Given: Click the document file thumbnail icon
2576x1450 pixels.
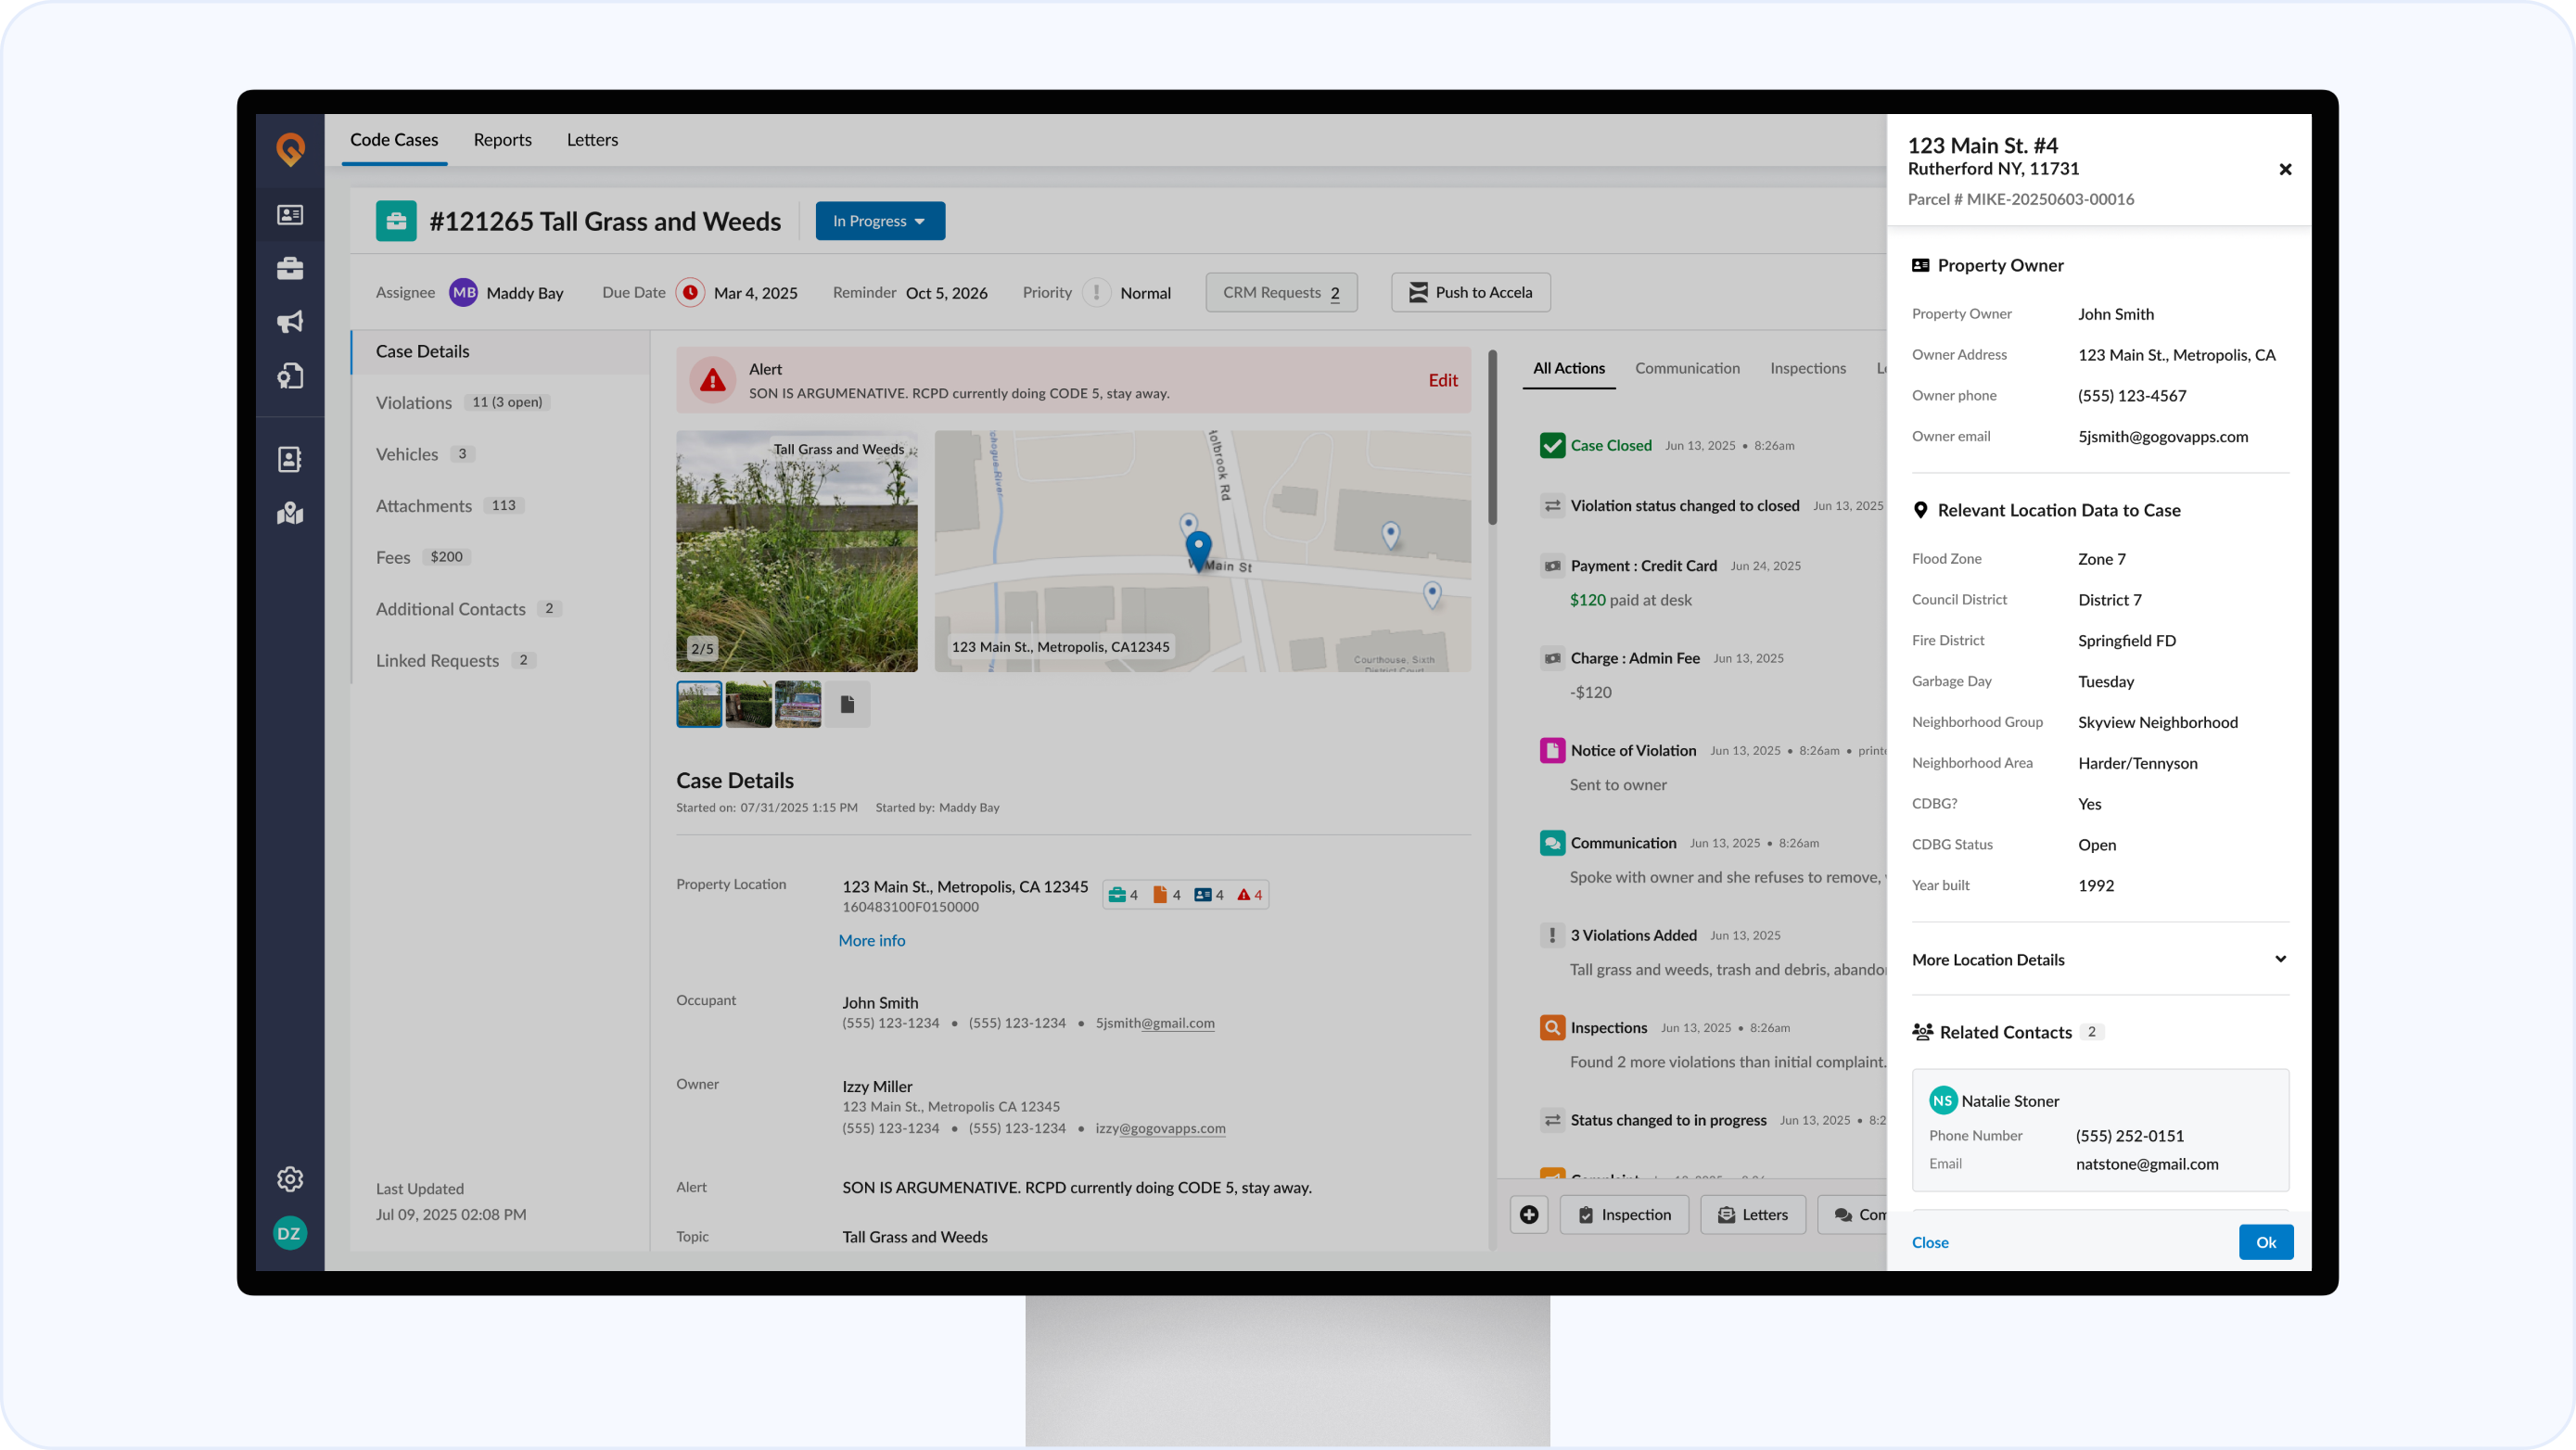Looking at the screenshot, I should (x=847, y=704).
